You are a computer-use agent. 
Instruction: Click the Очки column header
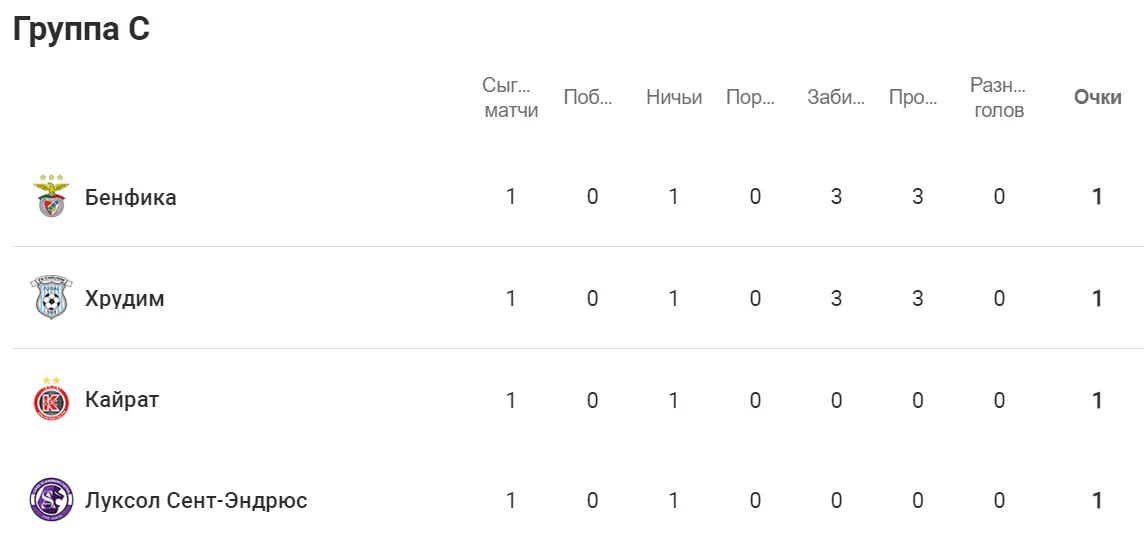tap(1097, 98)
